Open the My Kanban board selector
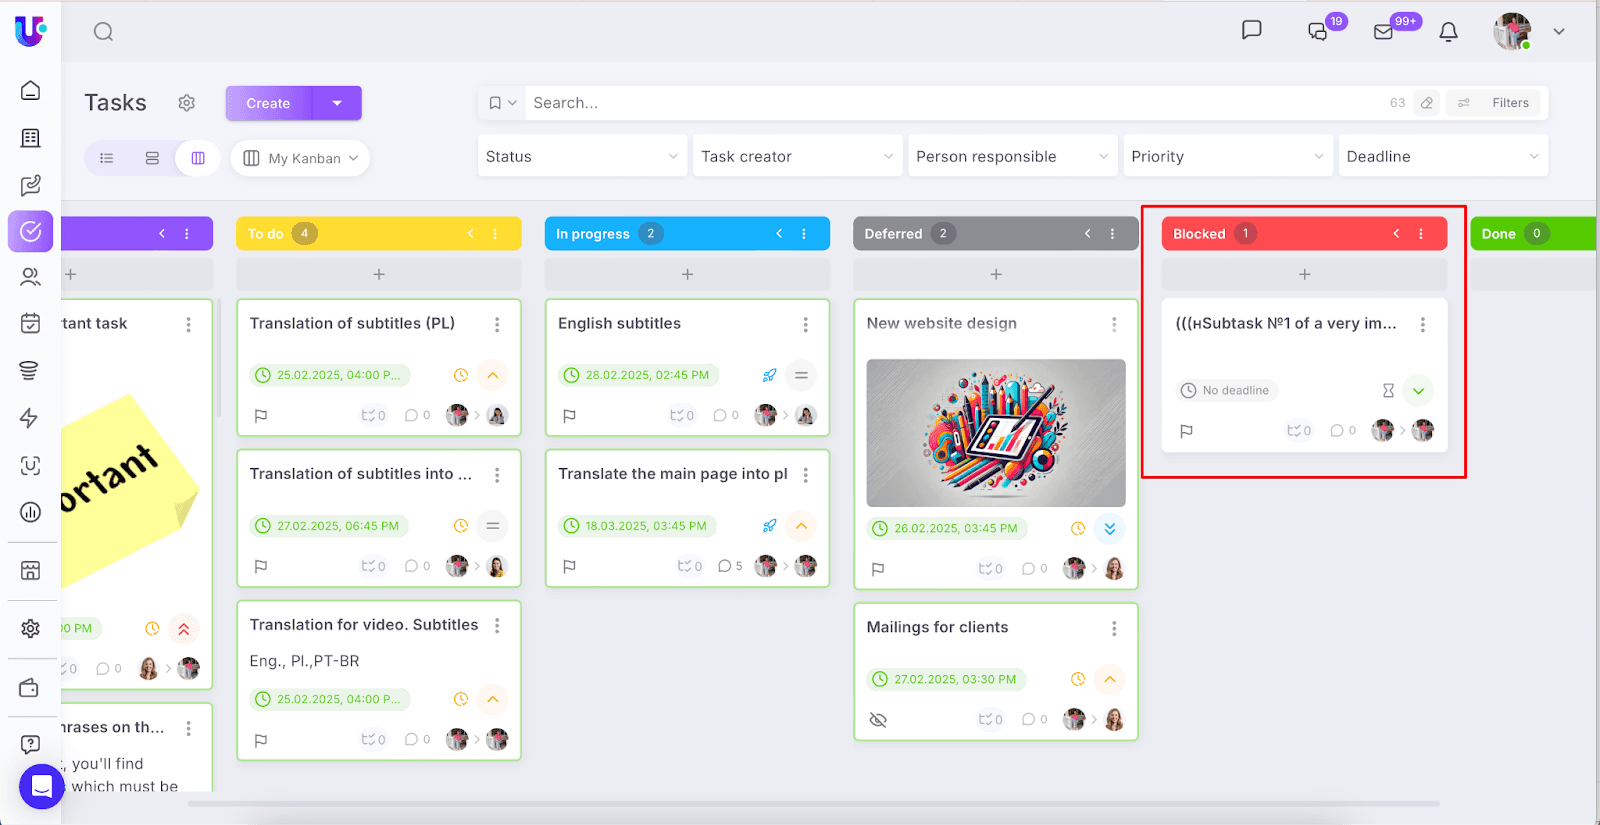 300,158
